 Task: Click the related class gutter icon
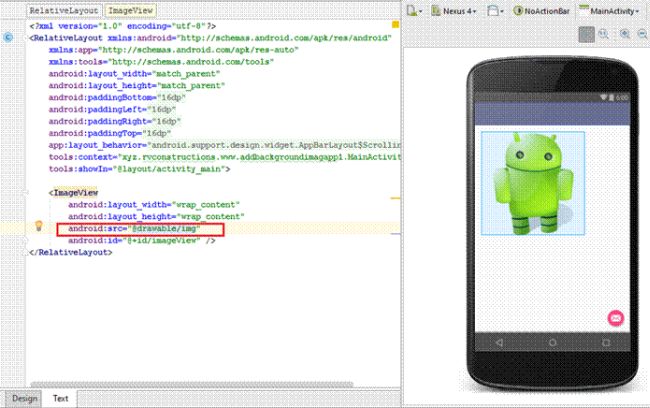coord(8,38)
